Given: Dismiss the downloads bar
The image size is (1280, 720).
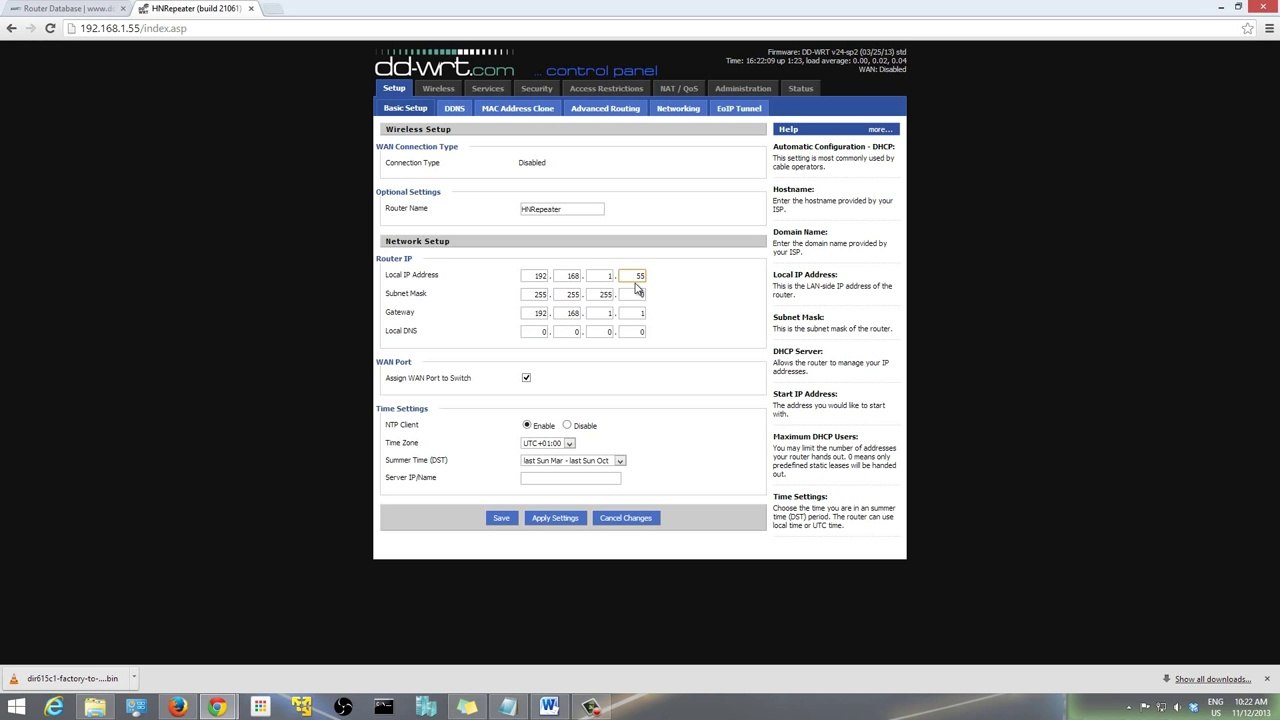Looking at the screenshot, I should coord(1266,679).
